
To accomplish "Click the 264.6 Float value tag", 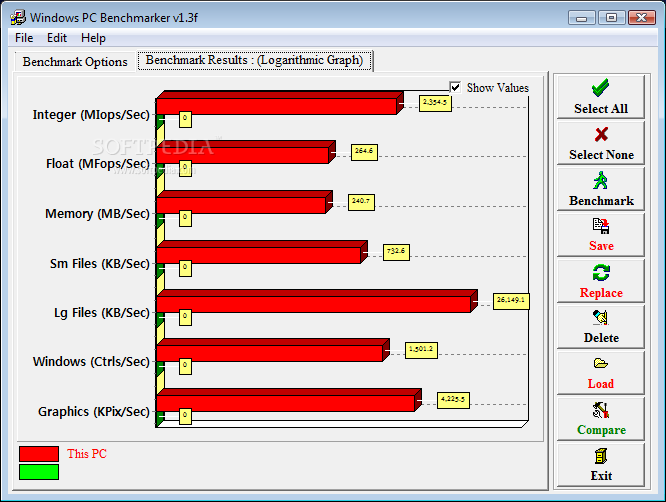I will [x=364, y=152].
